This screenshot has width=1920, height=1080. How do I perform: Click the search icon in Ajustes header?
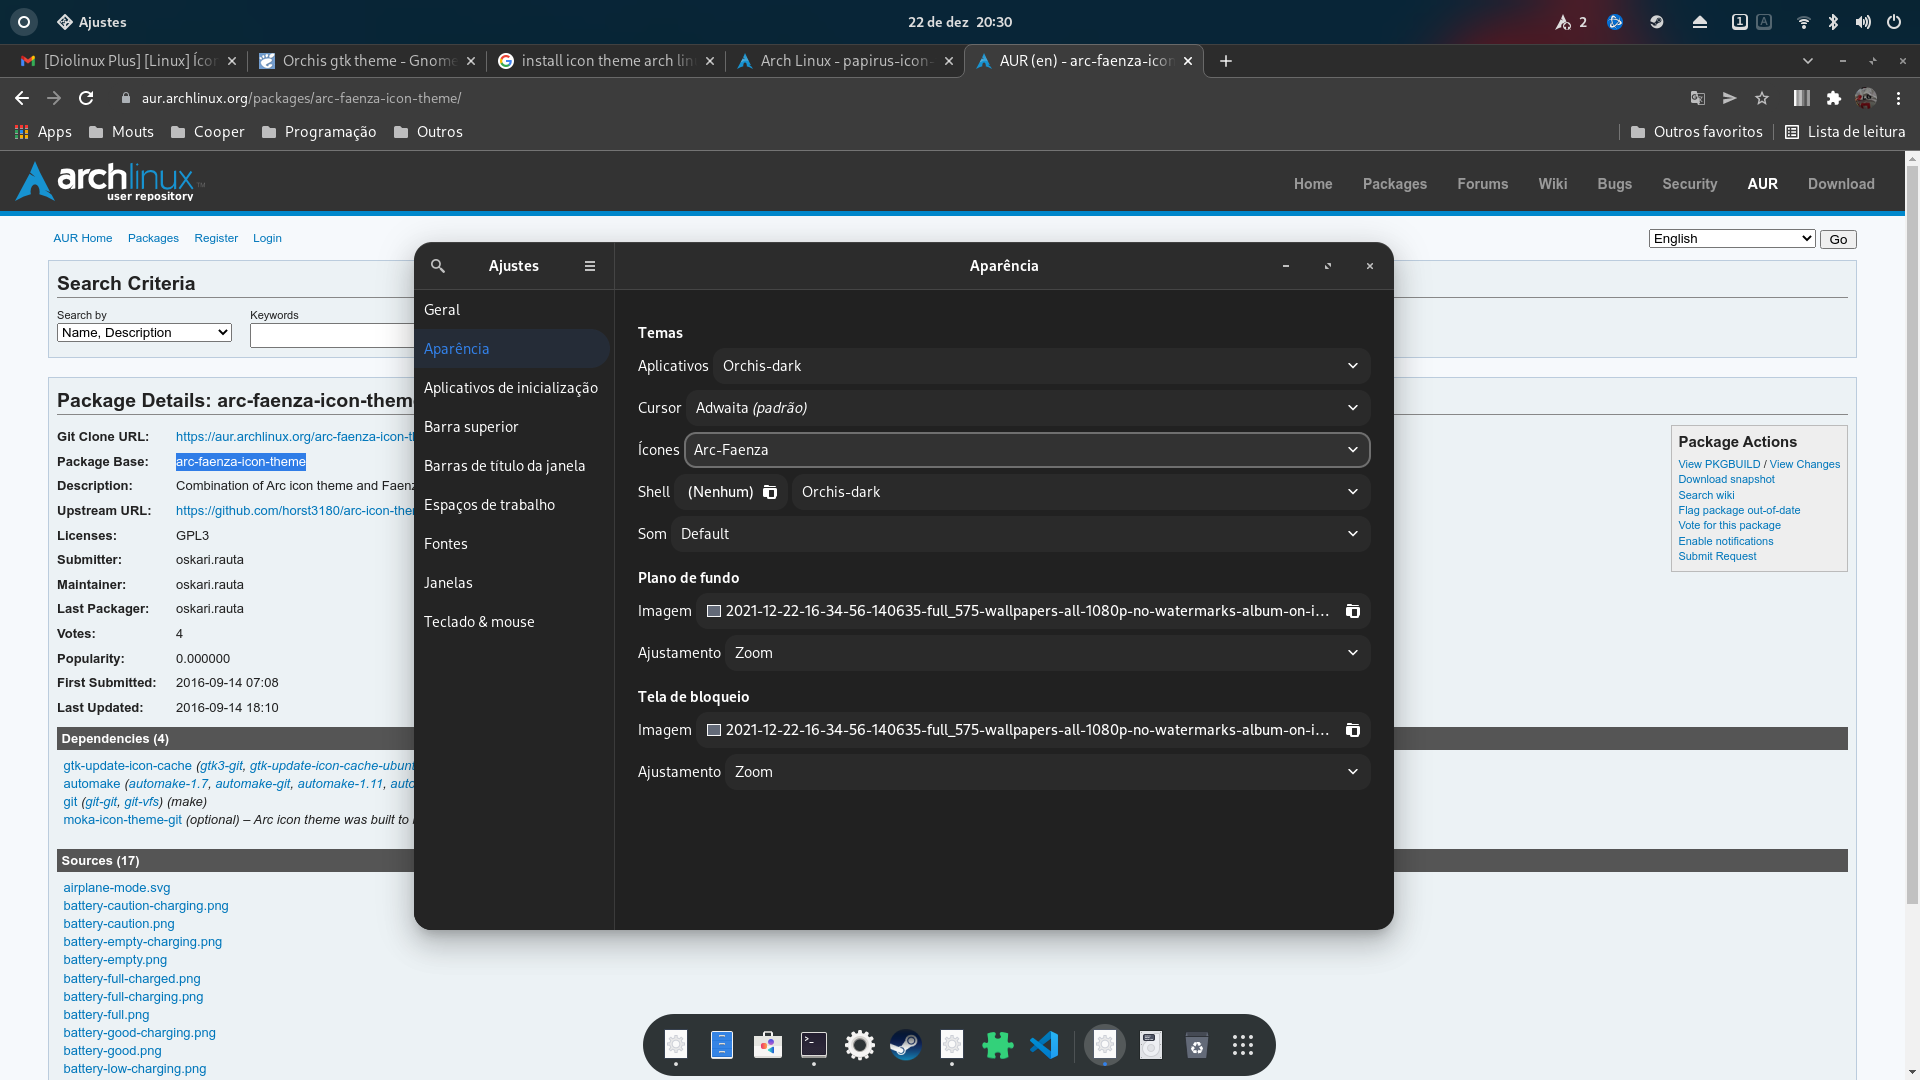tap(437, 266)
